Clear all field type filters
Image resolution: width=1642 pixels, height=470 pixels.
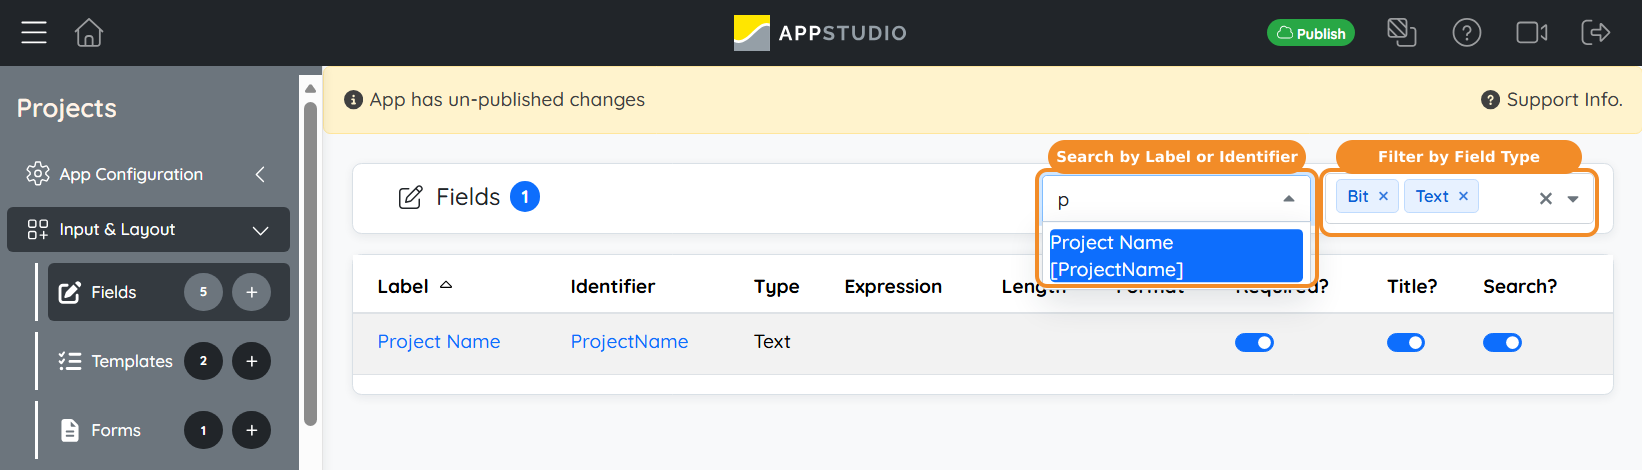[x=1546, y=198]
